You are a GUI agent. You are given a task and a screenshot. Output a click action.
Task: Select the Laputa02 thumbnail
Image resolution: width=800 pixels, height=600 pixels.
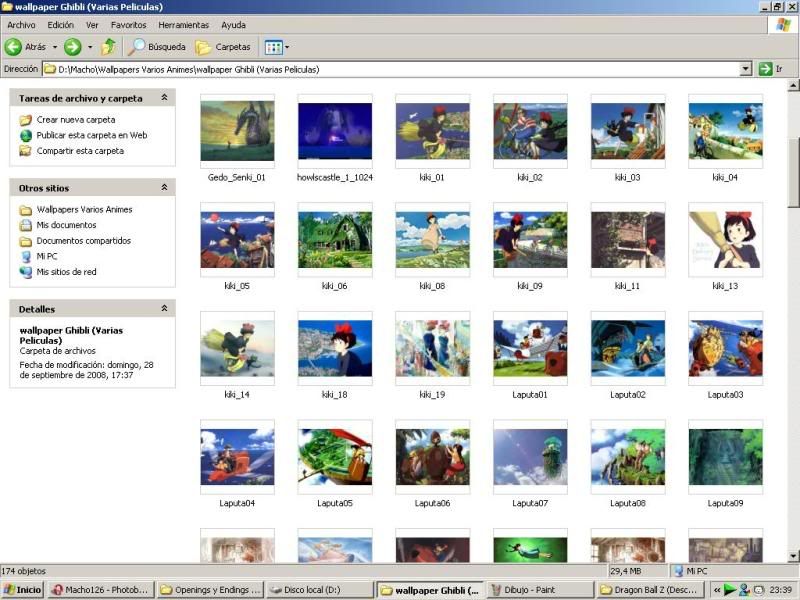628,348
